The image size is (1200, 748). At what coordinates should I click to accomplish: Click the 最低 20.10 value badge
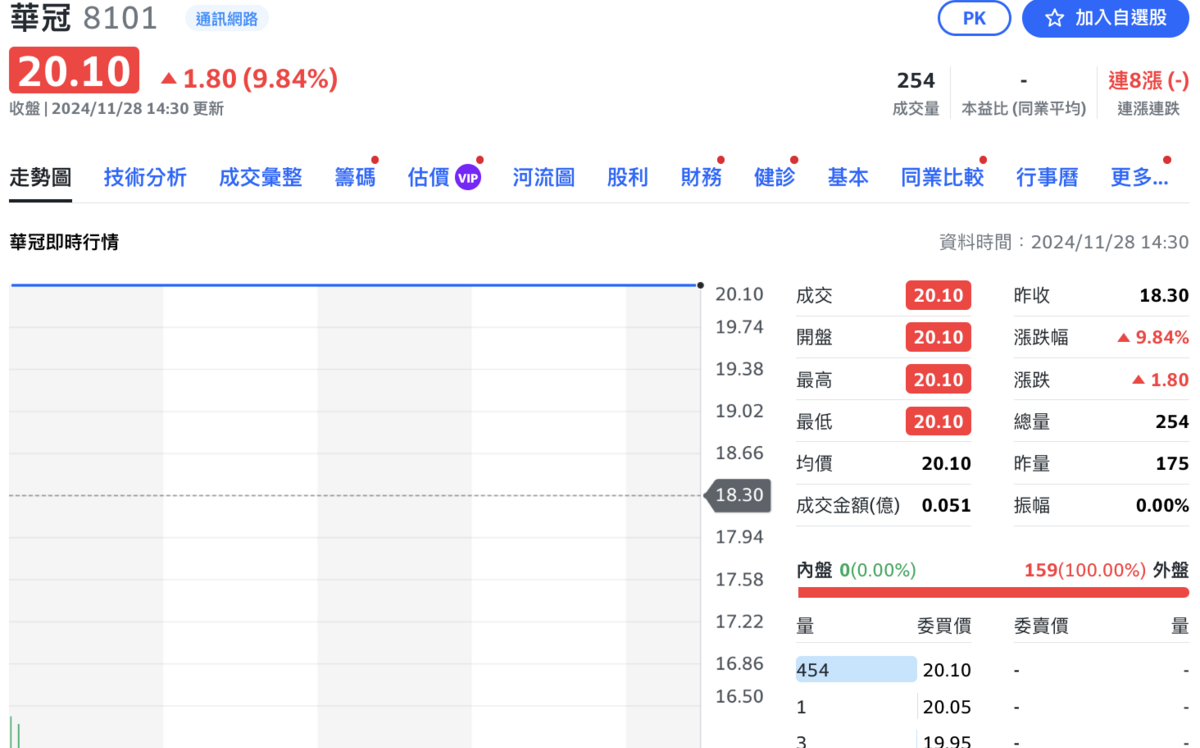point(938,421)
